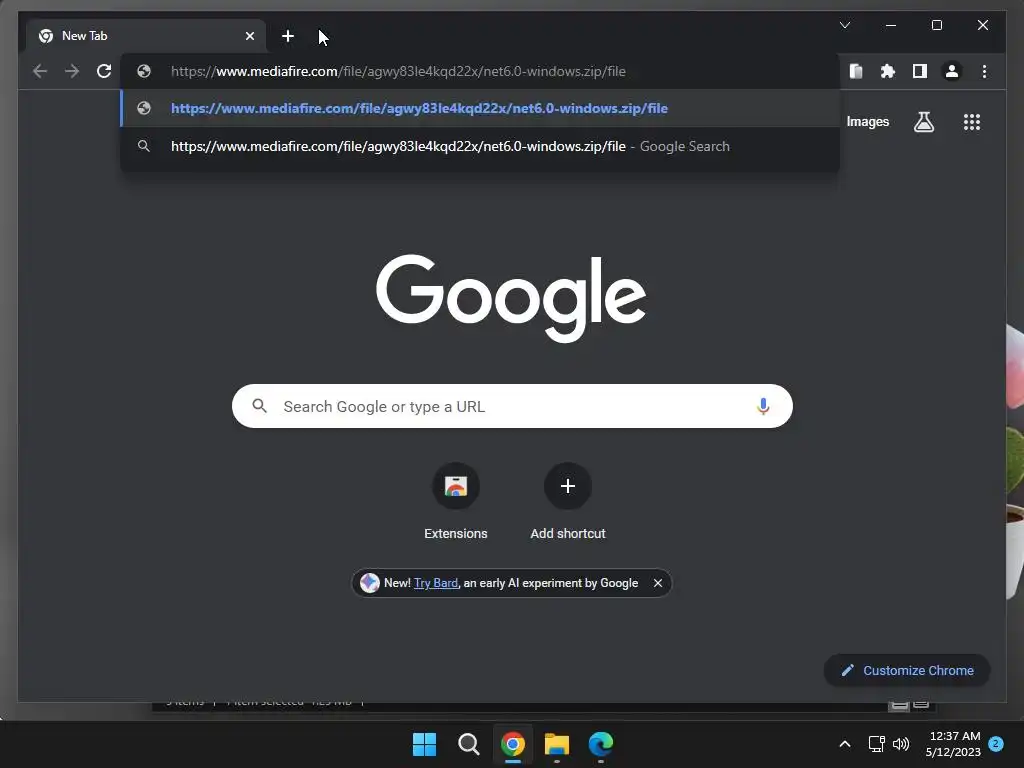Reload the current page
This screenshot has width=1024, height=768.
click(104, 71)
